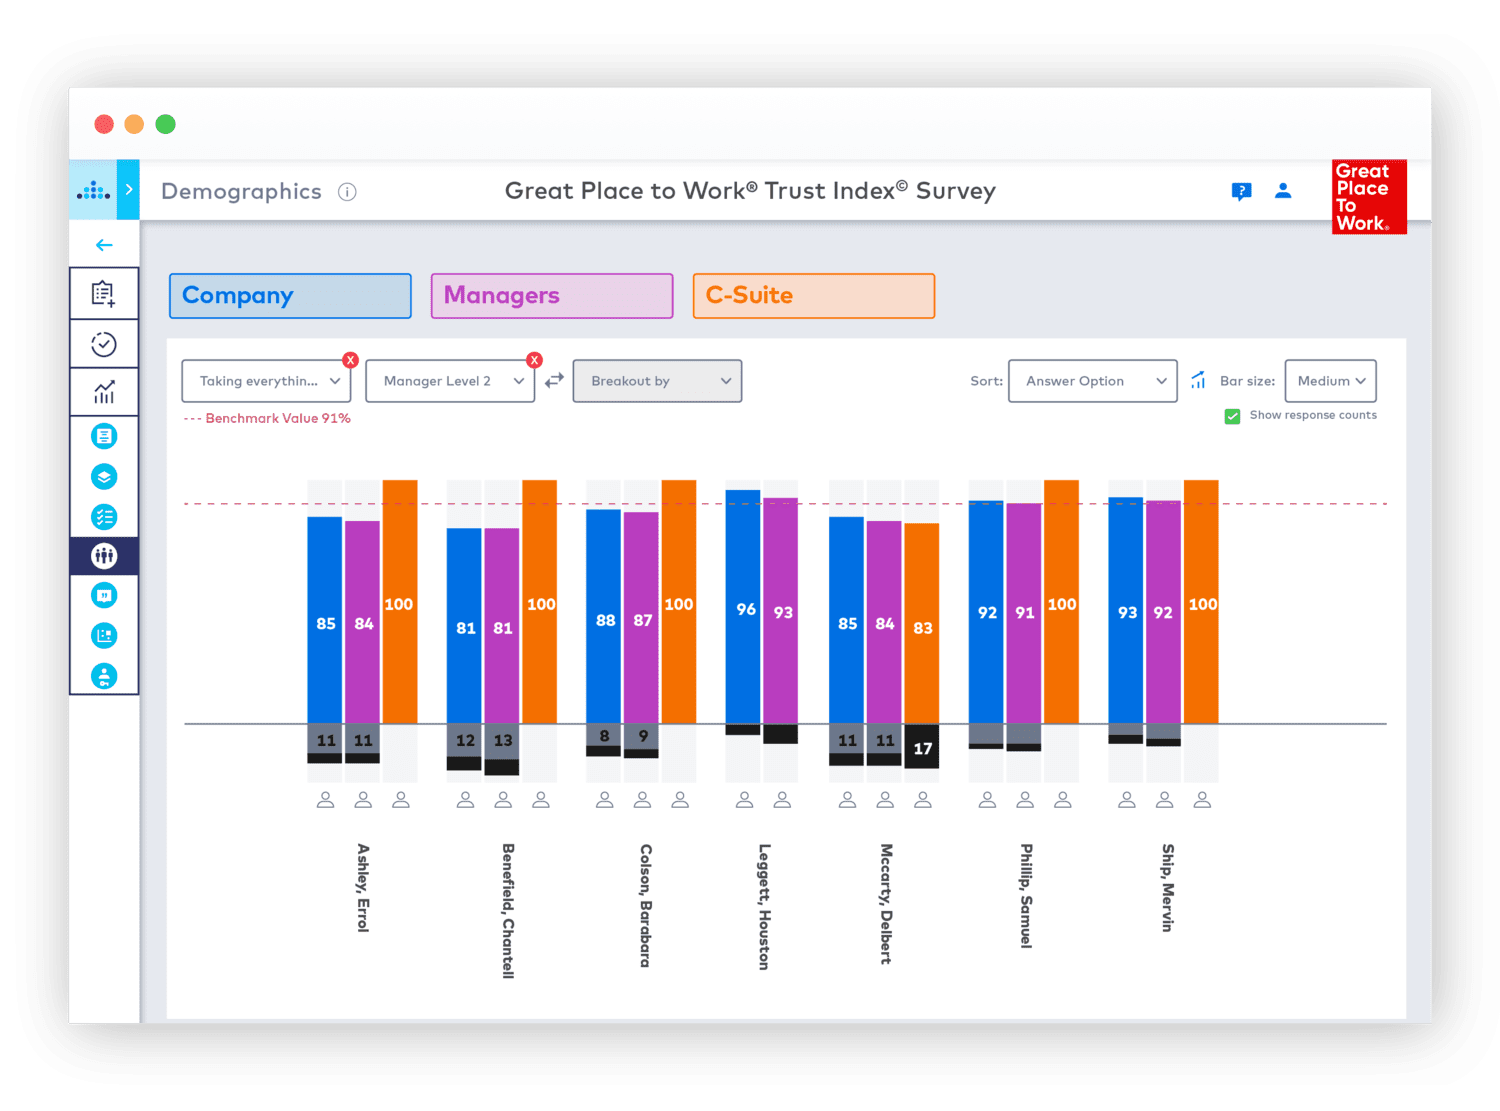Open the user profile icon
1500x1111 pixels.
pyautogui.click(x=1283, y=190)
